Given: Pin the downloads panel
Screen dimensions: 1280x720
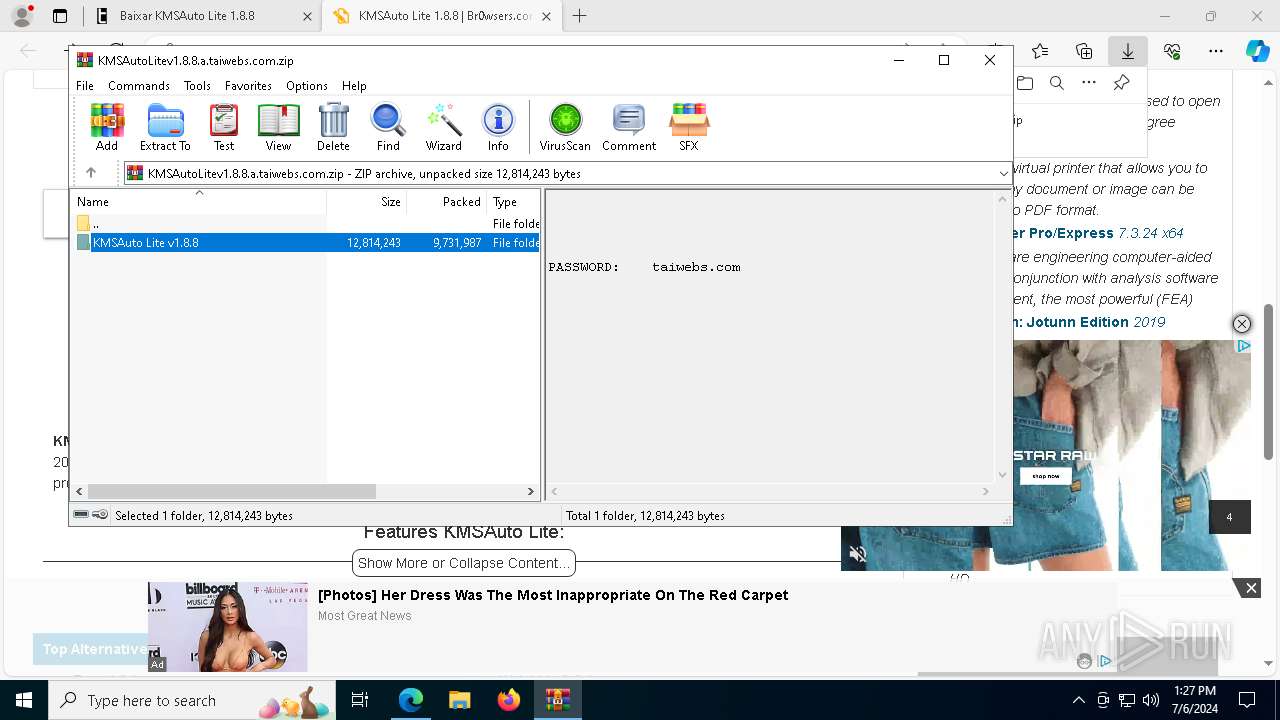Looking at the screenshot, I should (x=1121, y=83).
